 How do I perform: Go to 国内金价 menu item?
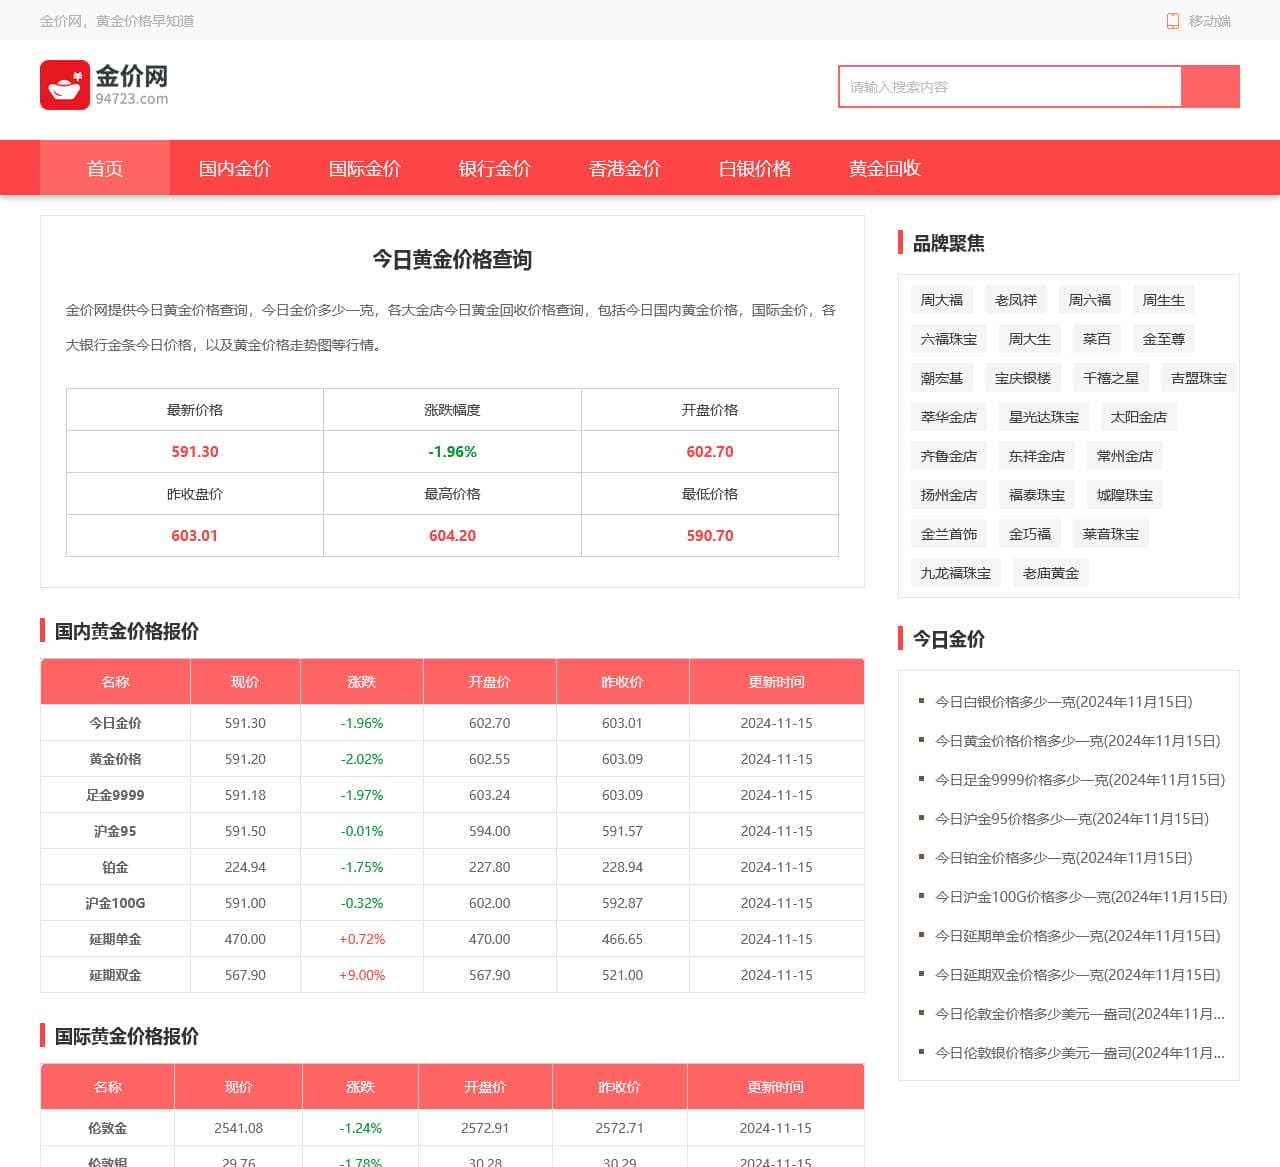235,168
